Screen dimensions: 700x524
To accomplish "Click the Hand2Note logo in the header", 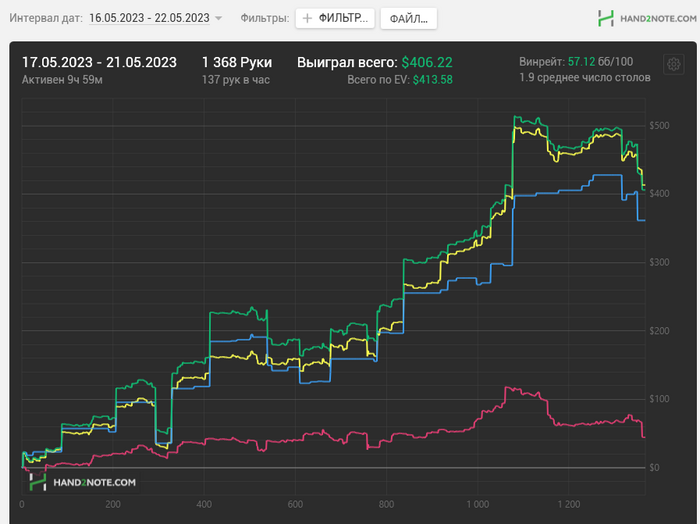I will (647, 18).
